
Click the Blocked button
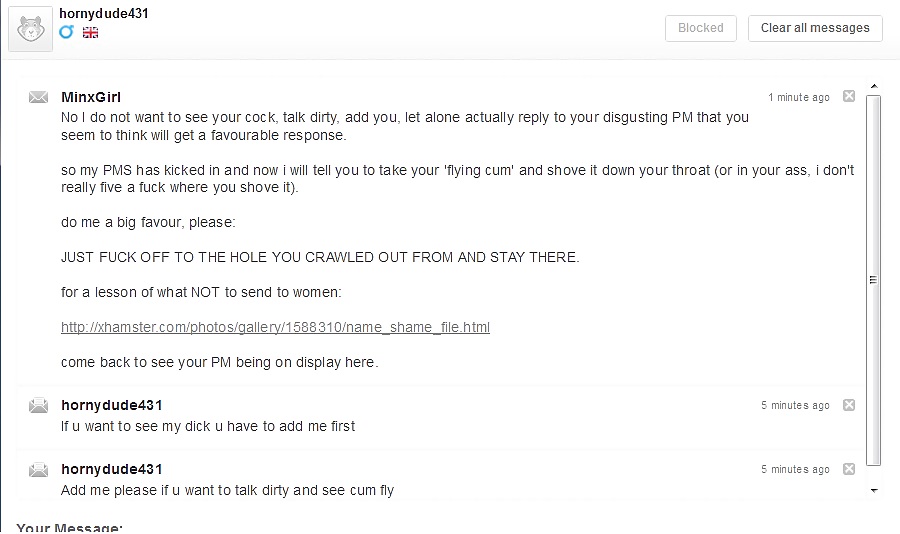pyautogui.click(x=701, y=28)
